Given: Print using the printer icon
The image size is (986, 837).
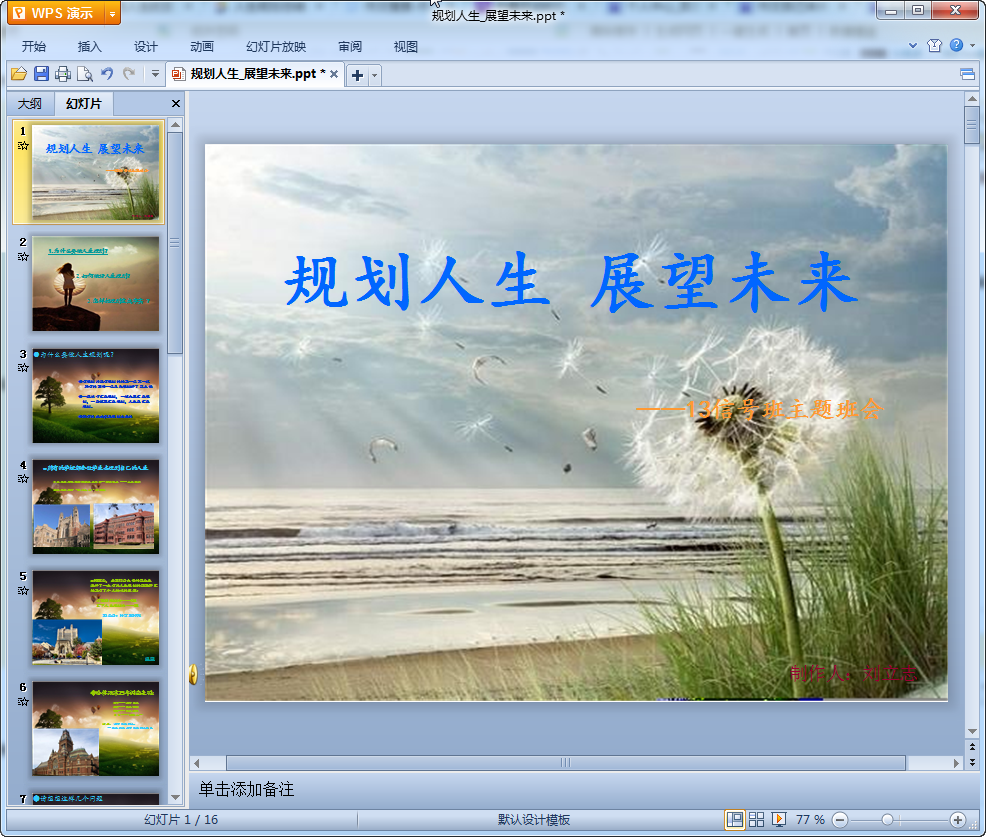Looking at the screenshot, I should 63,74.
